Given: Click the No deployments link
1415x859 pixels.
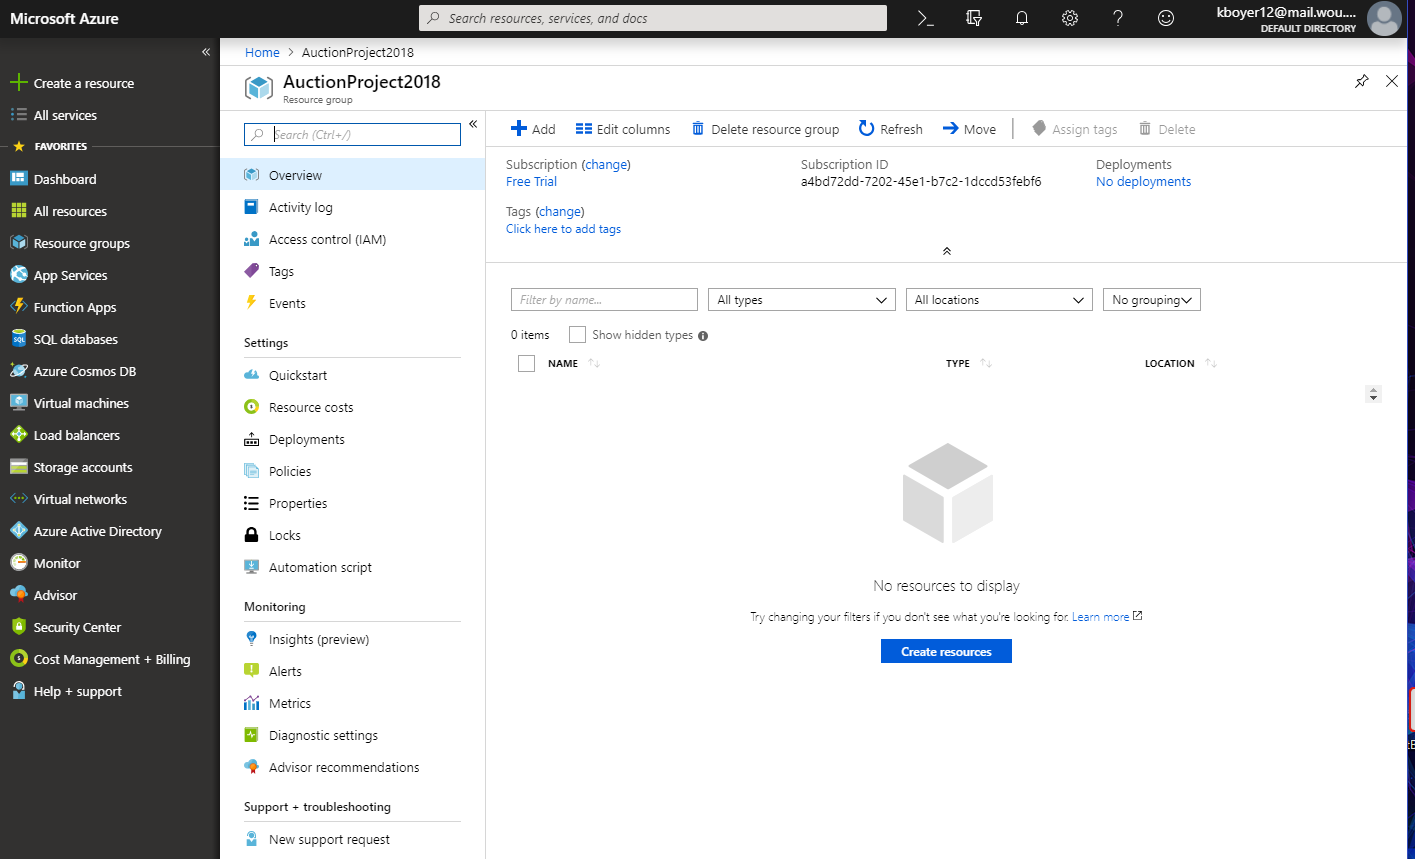Looking at the screenshot, I should point(1143,181).
